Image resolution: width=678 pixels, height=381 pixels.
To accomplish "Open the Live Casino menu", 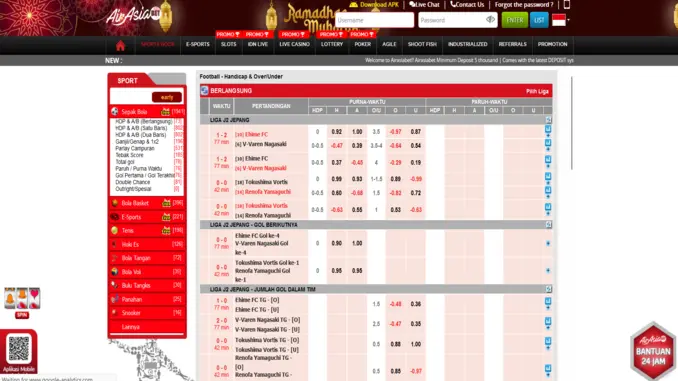I will tap(294, 44).
